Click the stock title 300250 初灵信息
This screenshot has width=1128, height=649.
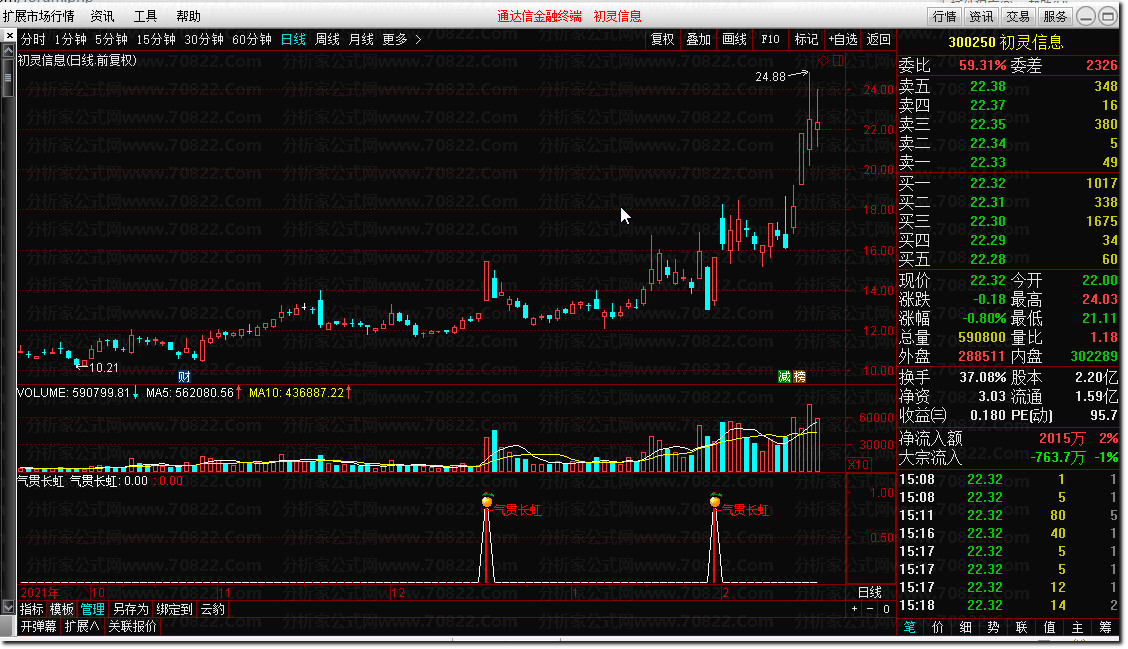pos(1006,42)
